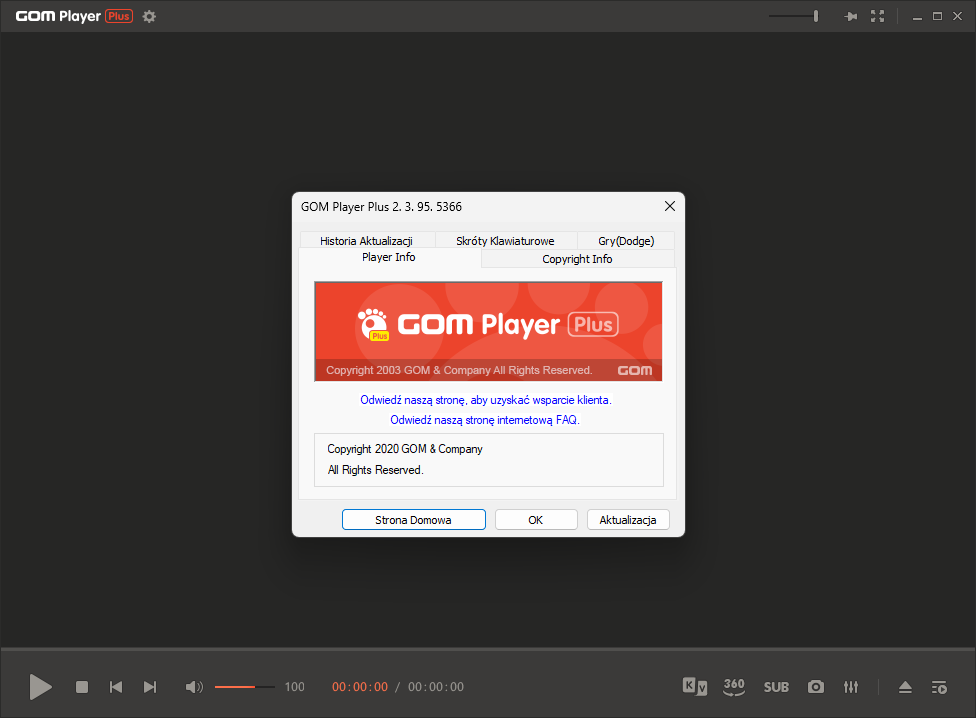Open the Skróty Klawiaturowe tab
The width and height of the screenshot is (976, 718).
(505, 241)
